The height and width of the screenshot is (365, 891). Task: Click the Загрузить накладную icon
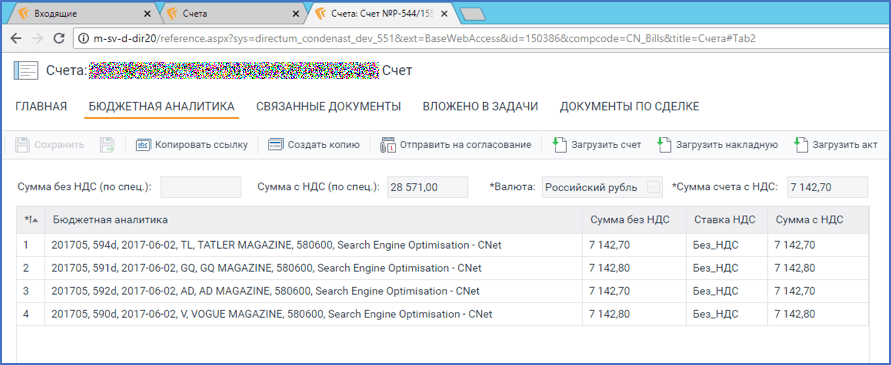[x=663, y=145]
